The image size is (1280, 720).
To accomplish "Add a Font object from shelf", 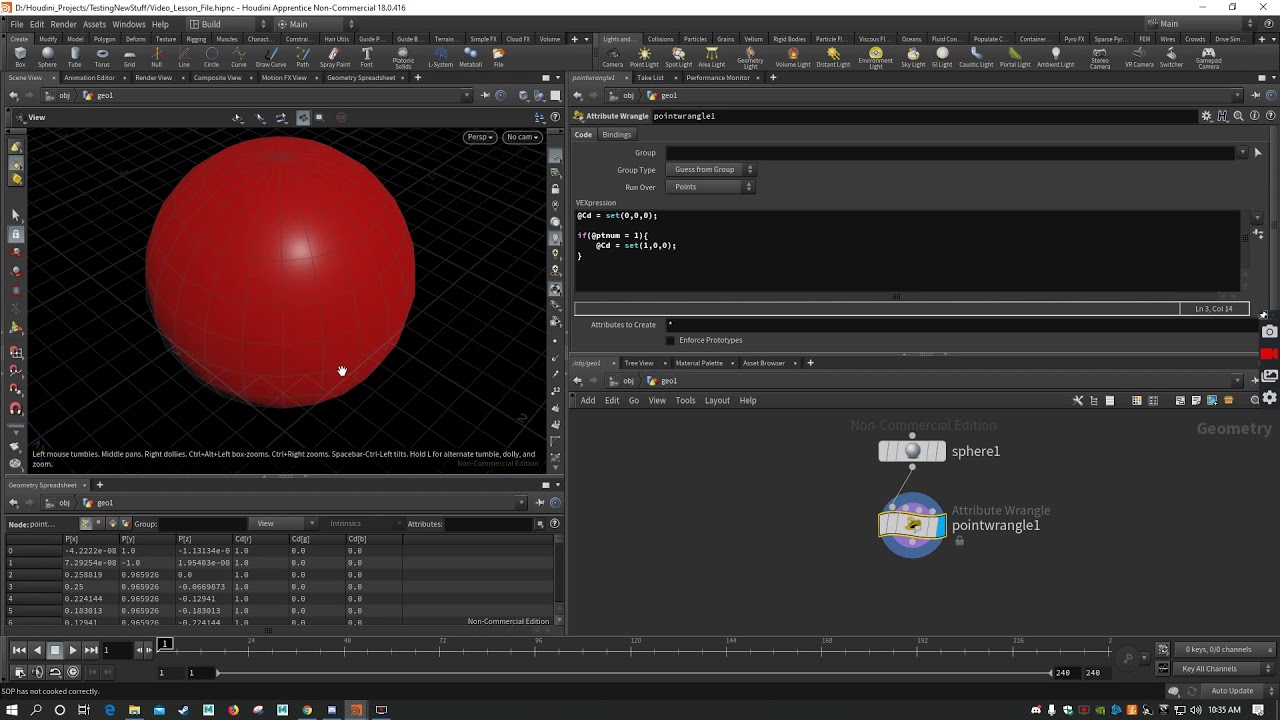I will click(367, 57).
